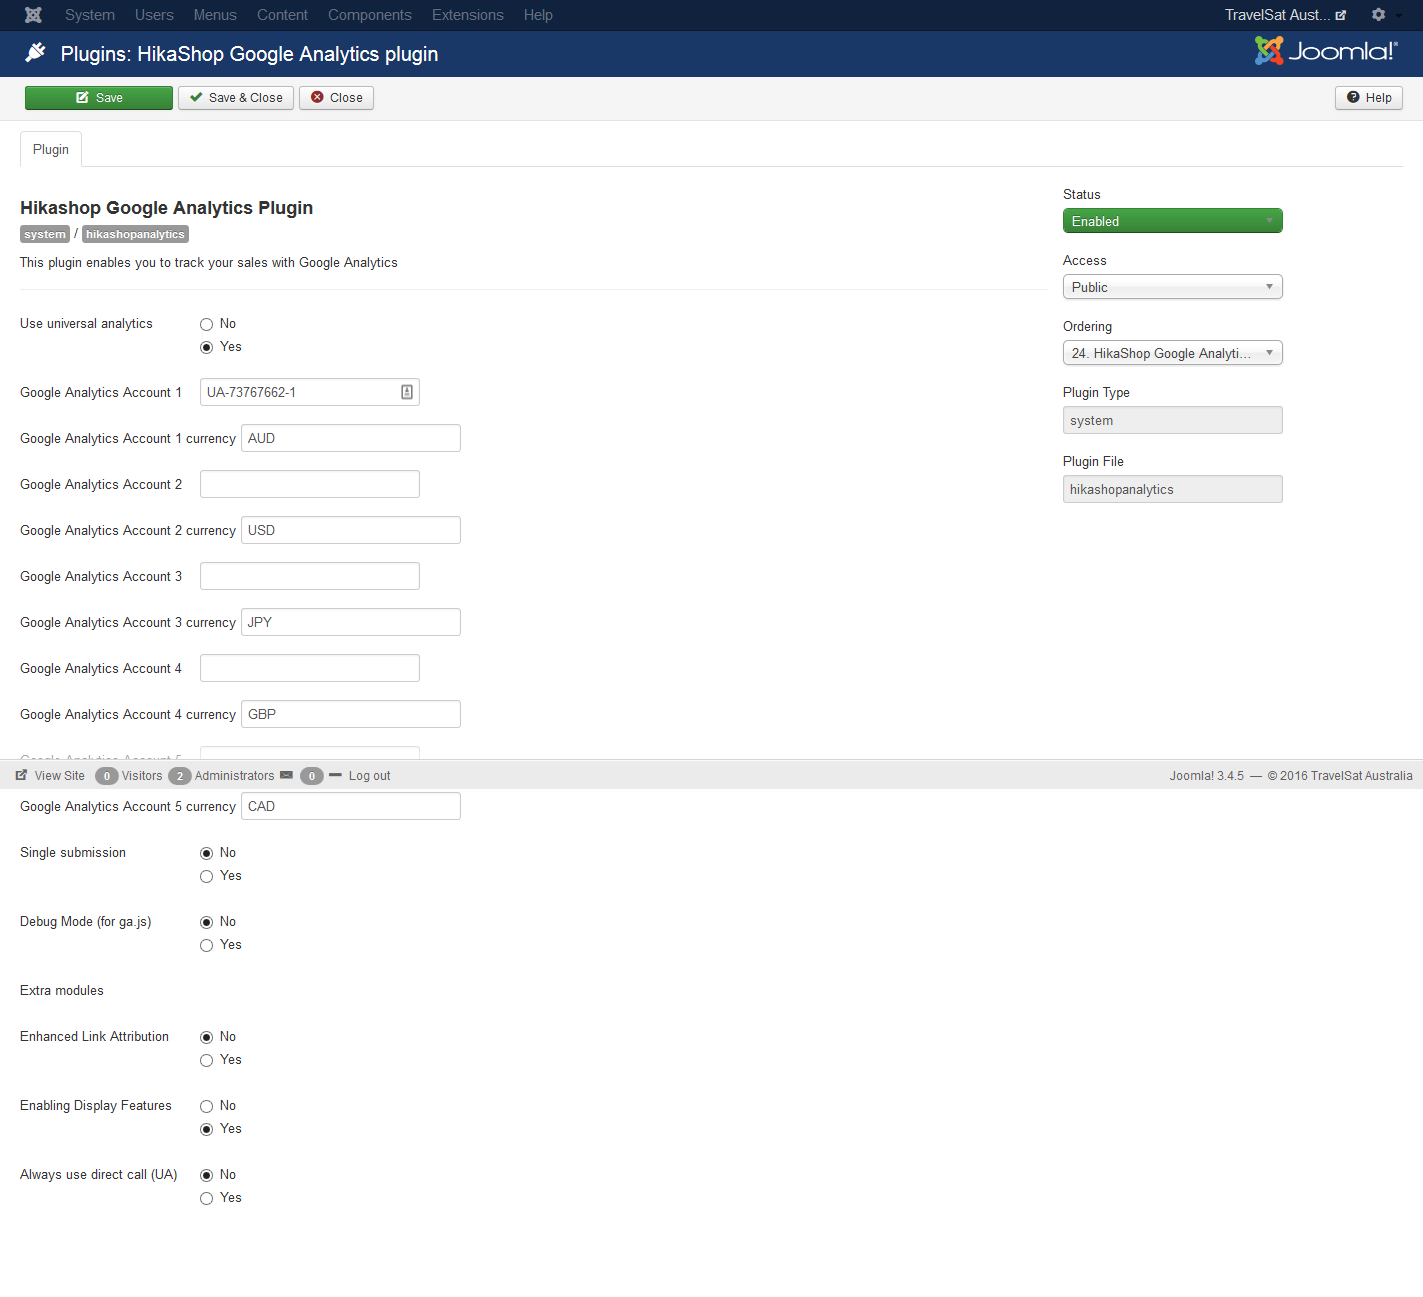Save the plugin settings
Image resolution: width=1423 pixels, height=1297 pixels.
pos(99,98)
